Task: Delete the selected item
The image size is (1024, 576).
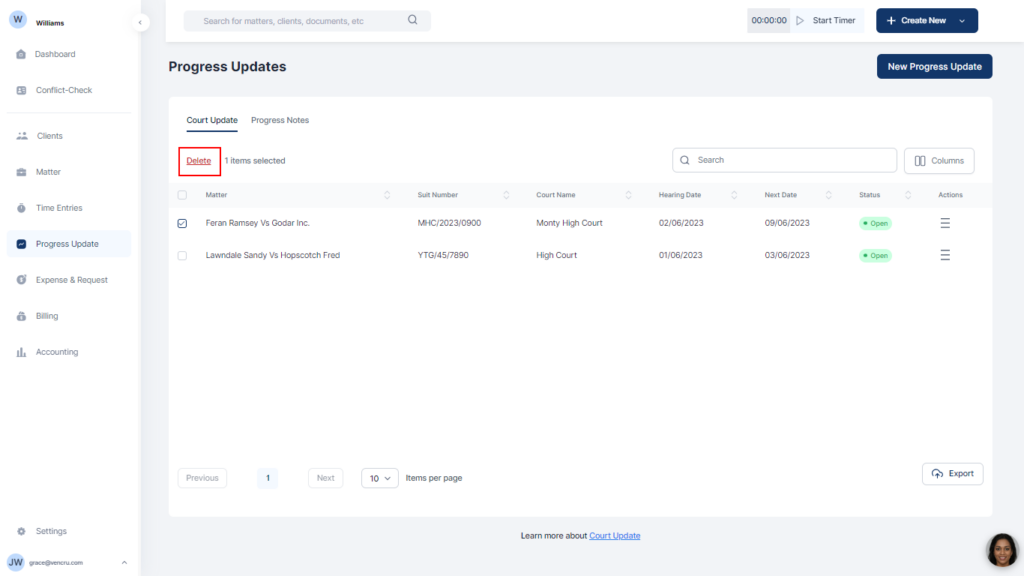Action: (199, 160)
